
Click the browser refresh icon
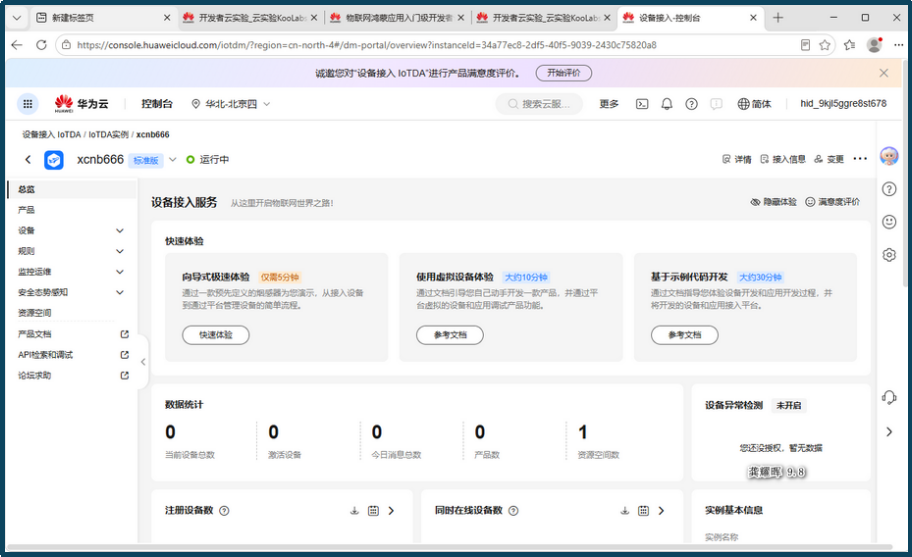[x=41, y=45]
